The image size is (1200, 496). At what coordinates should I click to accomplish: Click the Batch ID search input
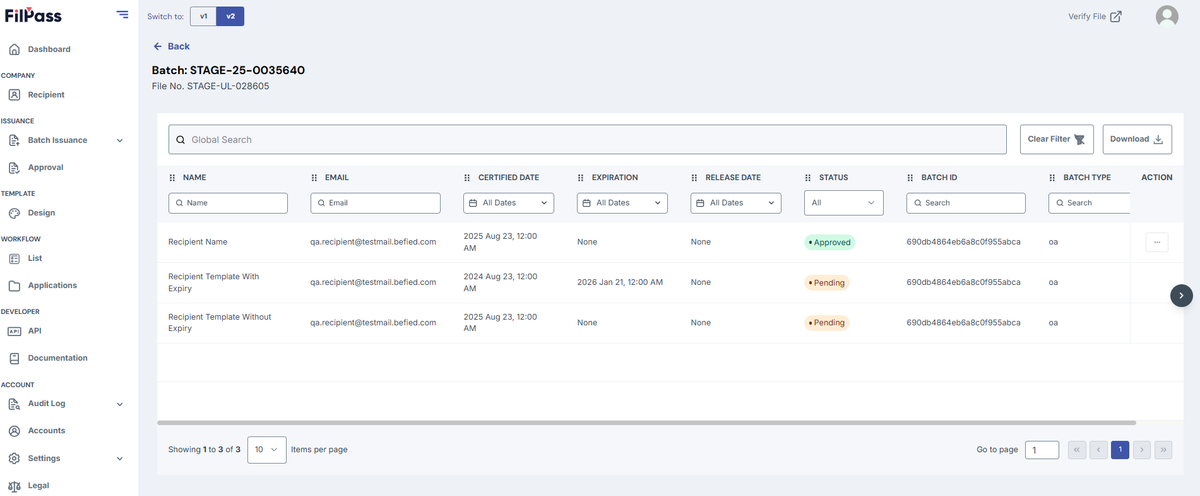966,203
